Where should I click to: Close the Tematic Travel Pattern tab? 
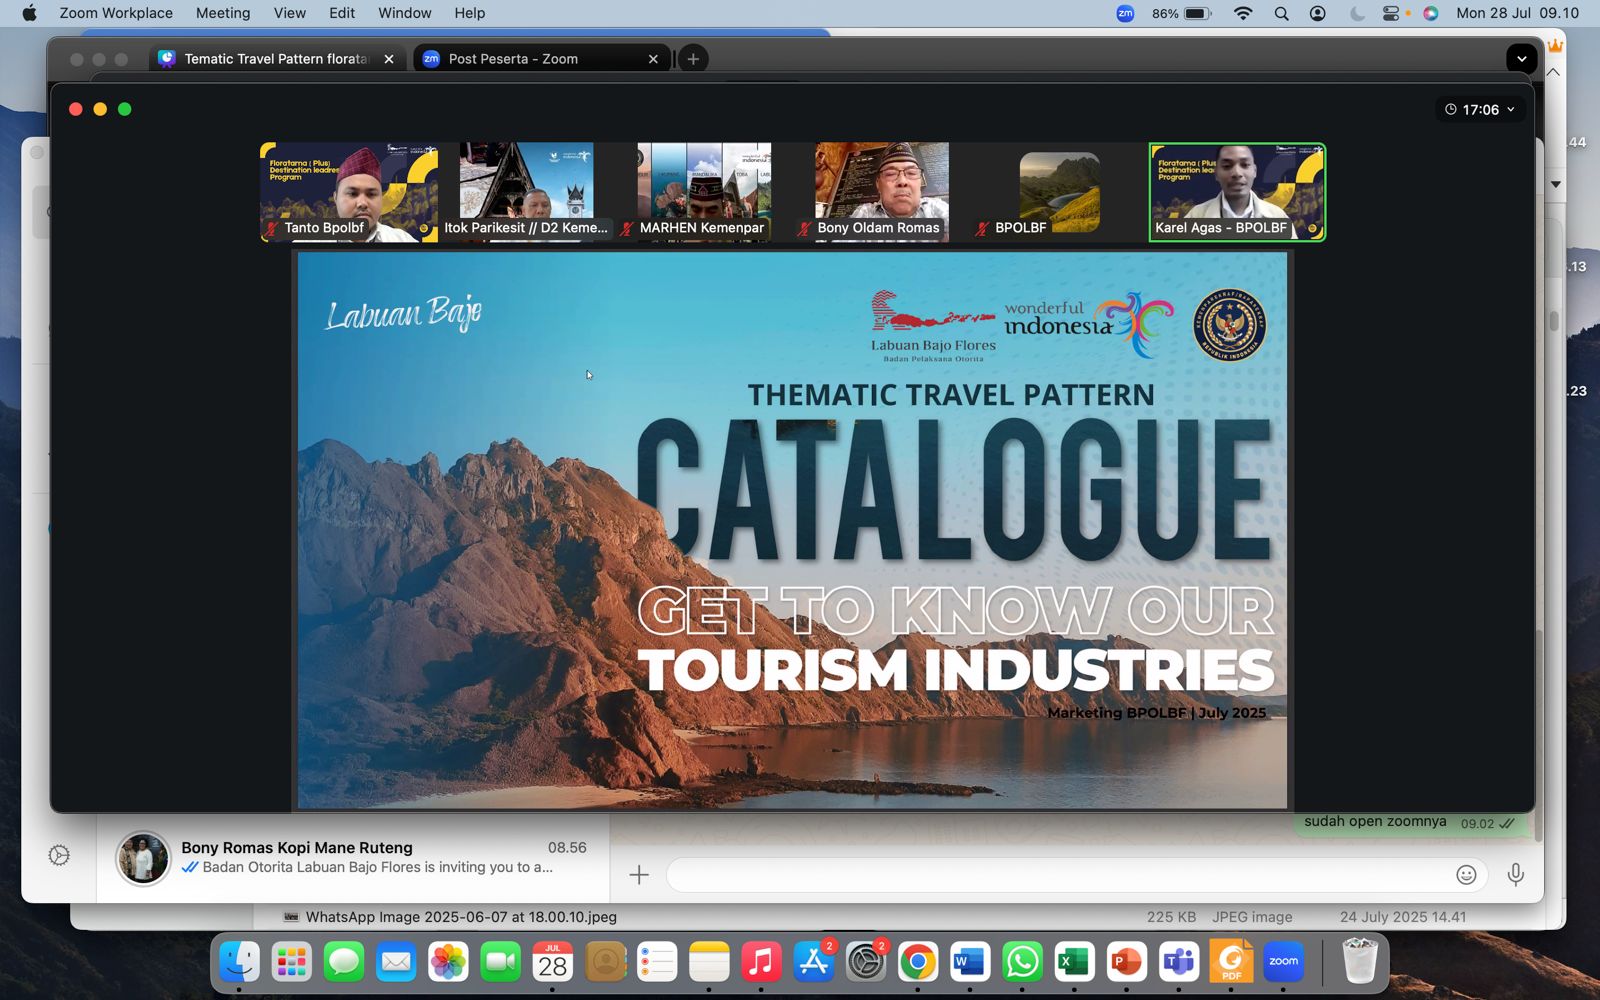click(x=389, y=59)
